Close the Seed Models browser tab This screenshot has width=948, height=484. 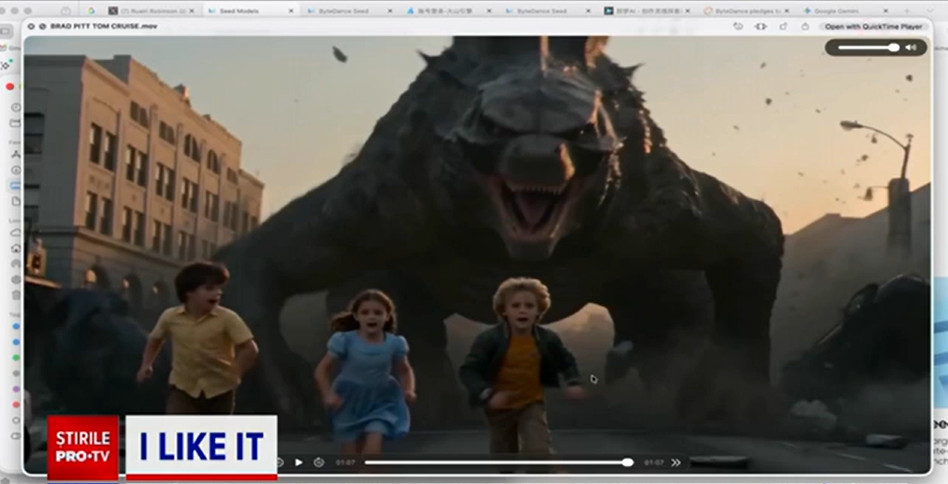(x=291, y=10)
